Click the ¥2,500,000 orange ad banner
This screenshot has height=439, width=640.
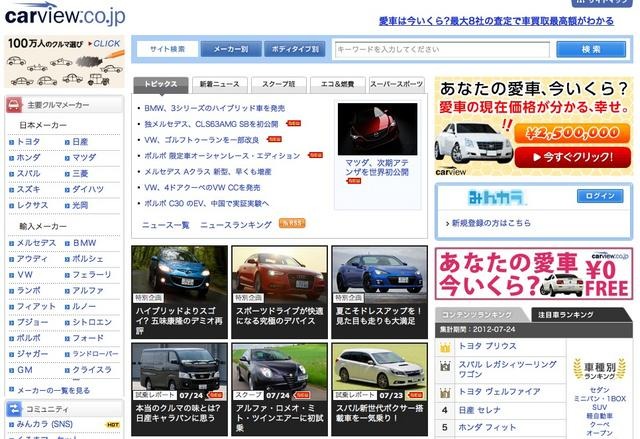coord(572,133)
